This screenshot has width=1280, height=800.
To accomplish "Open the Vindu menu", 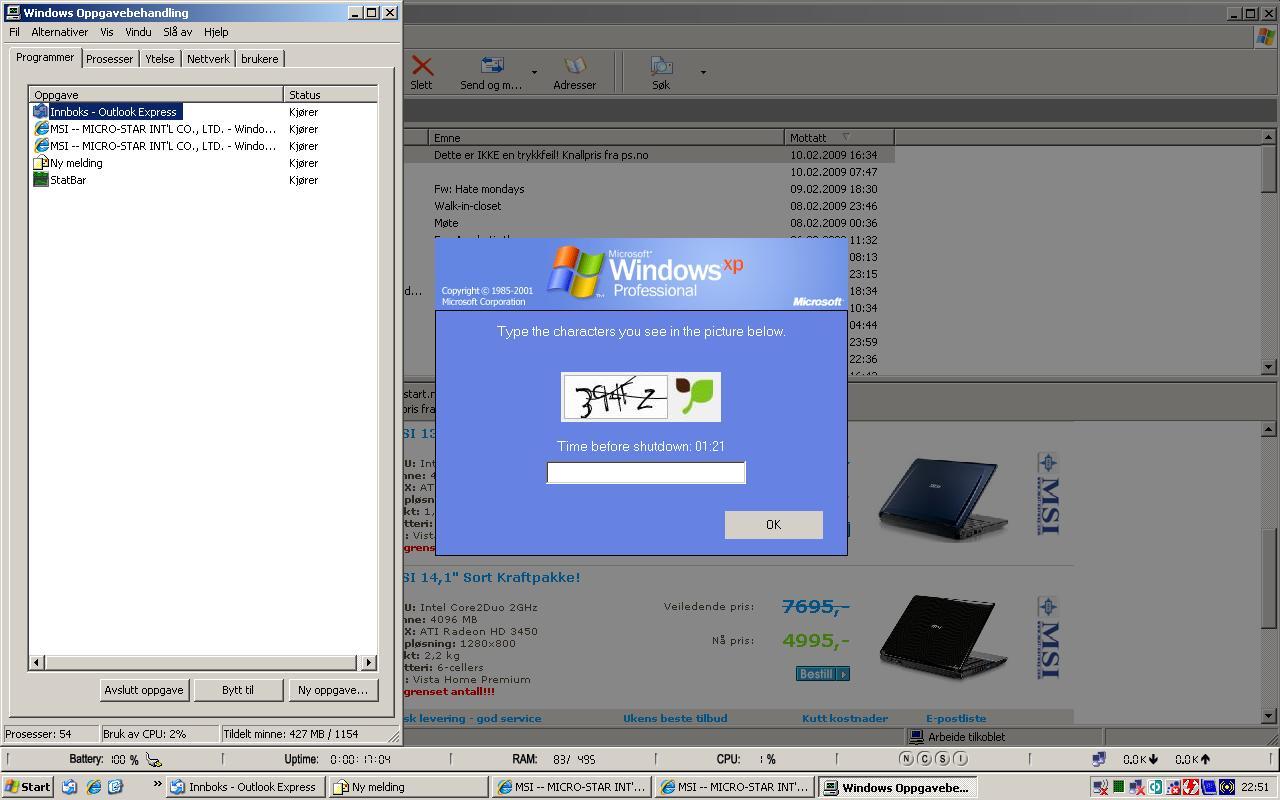I will [138, 32].
